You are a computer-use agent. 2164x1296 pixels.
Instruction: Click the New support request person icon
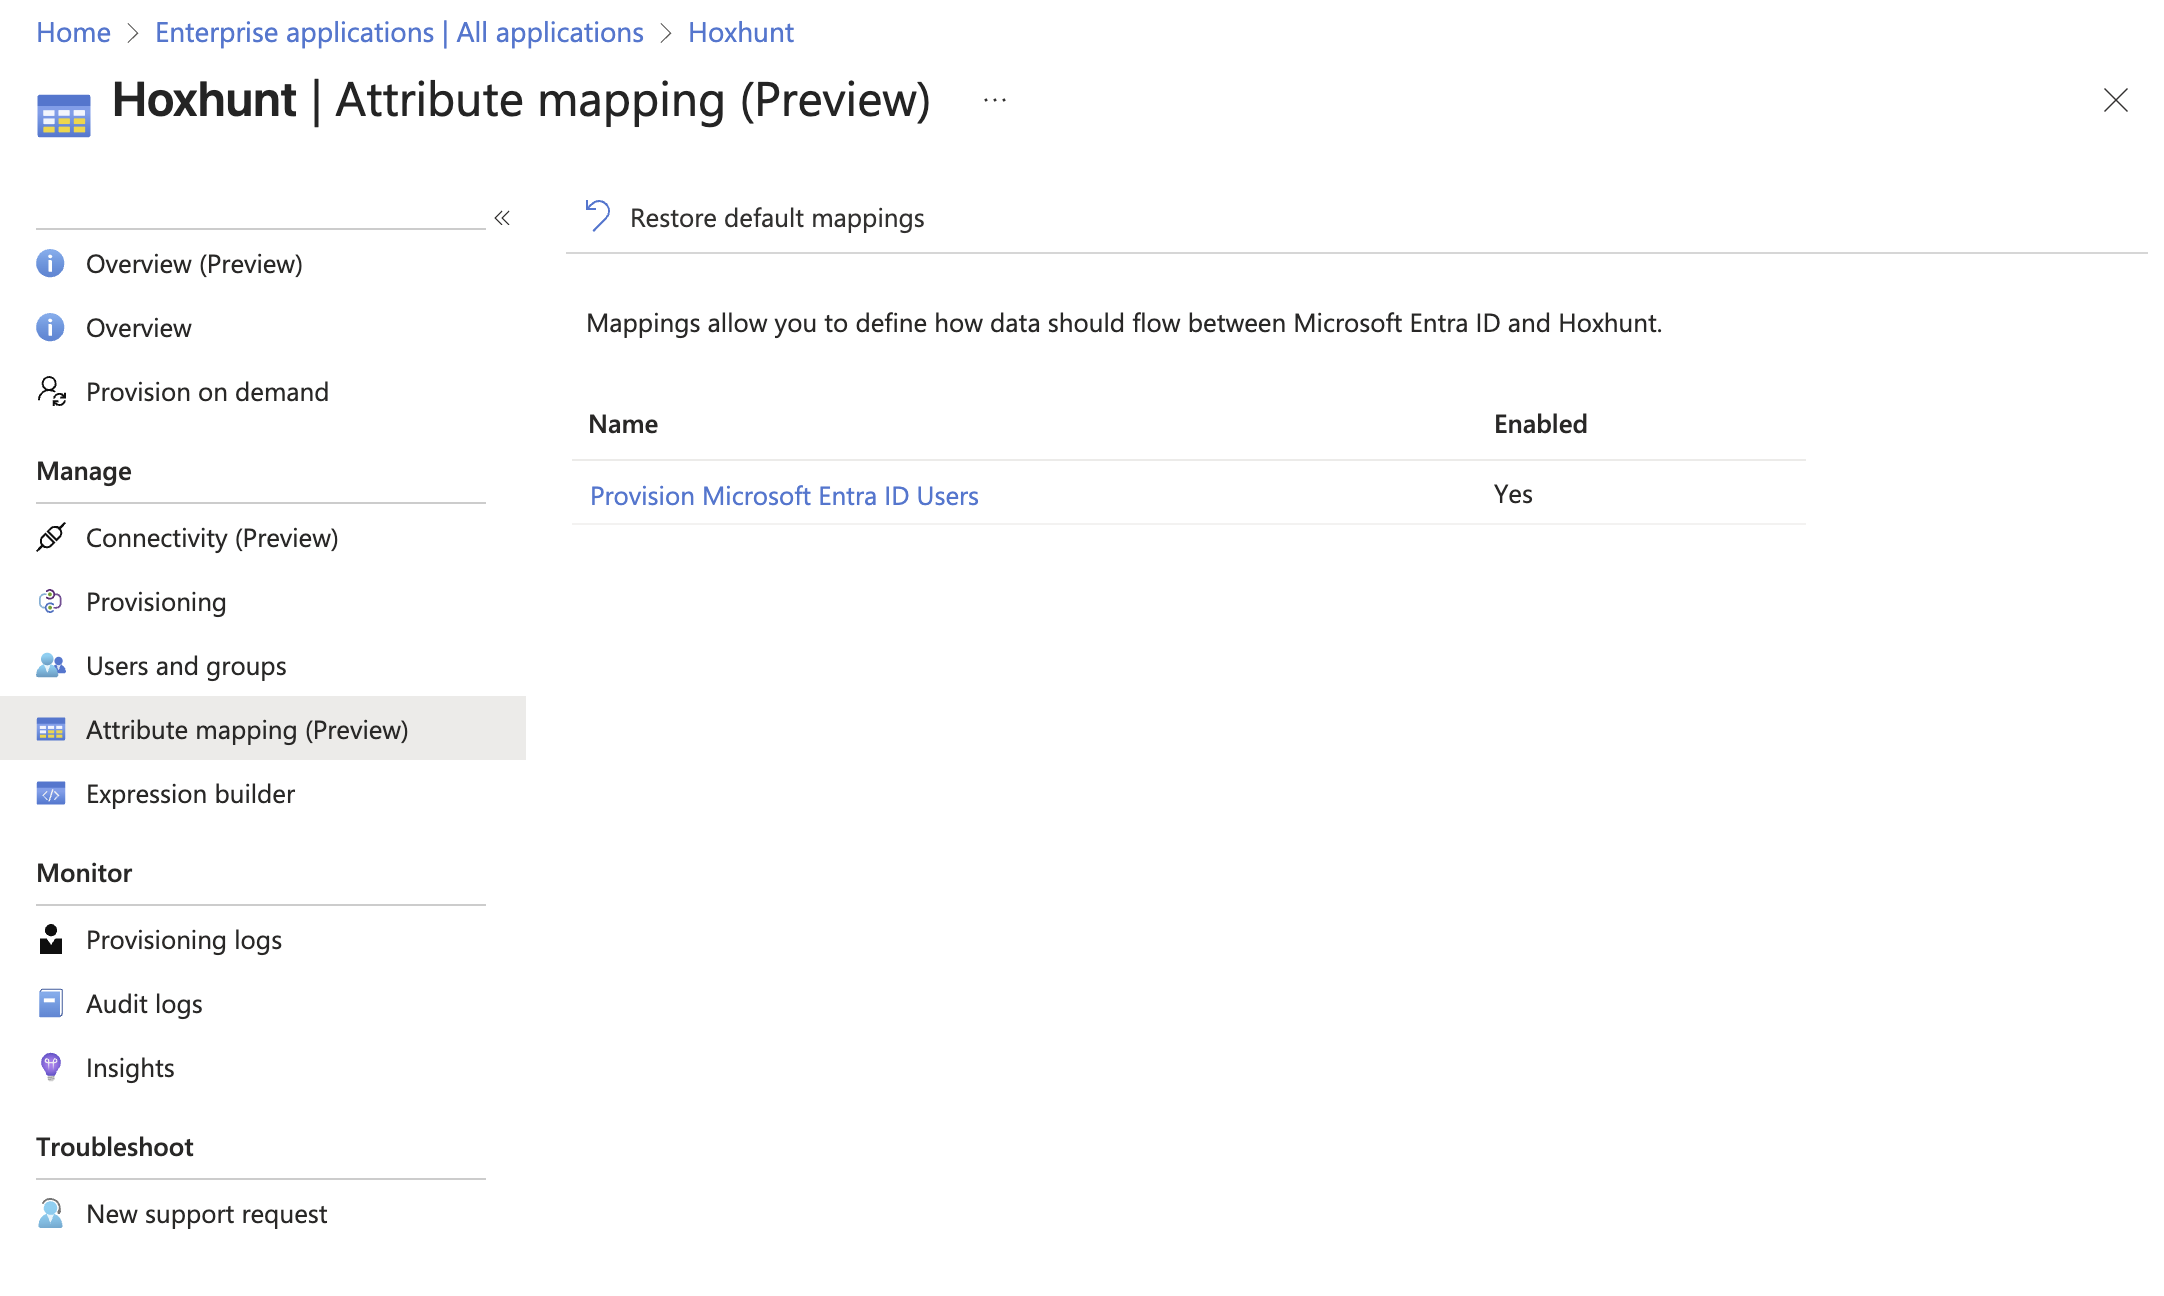51,1213
